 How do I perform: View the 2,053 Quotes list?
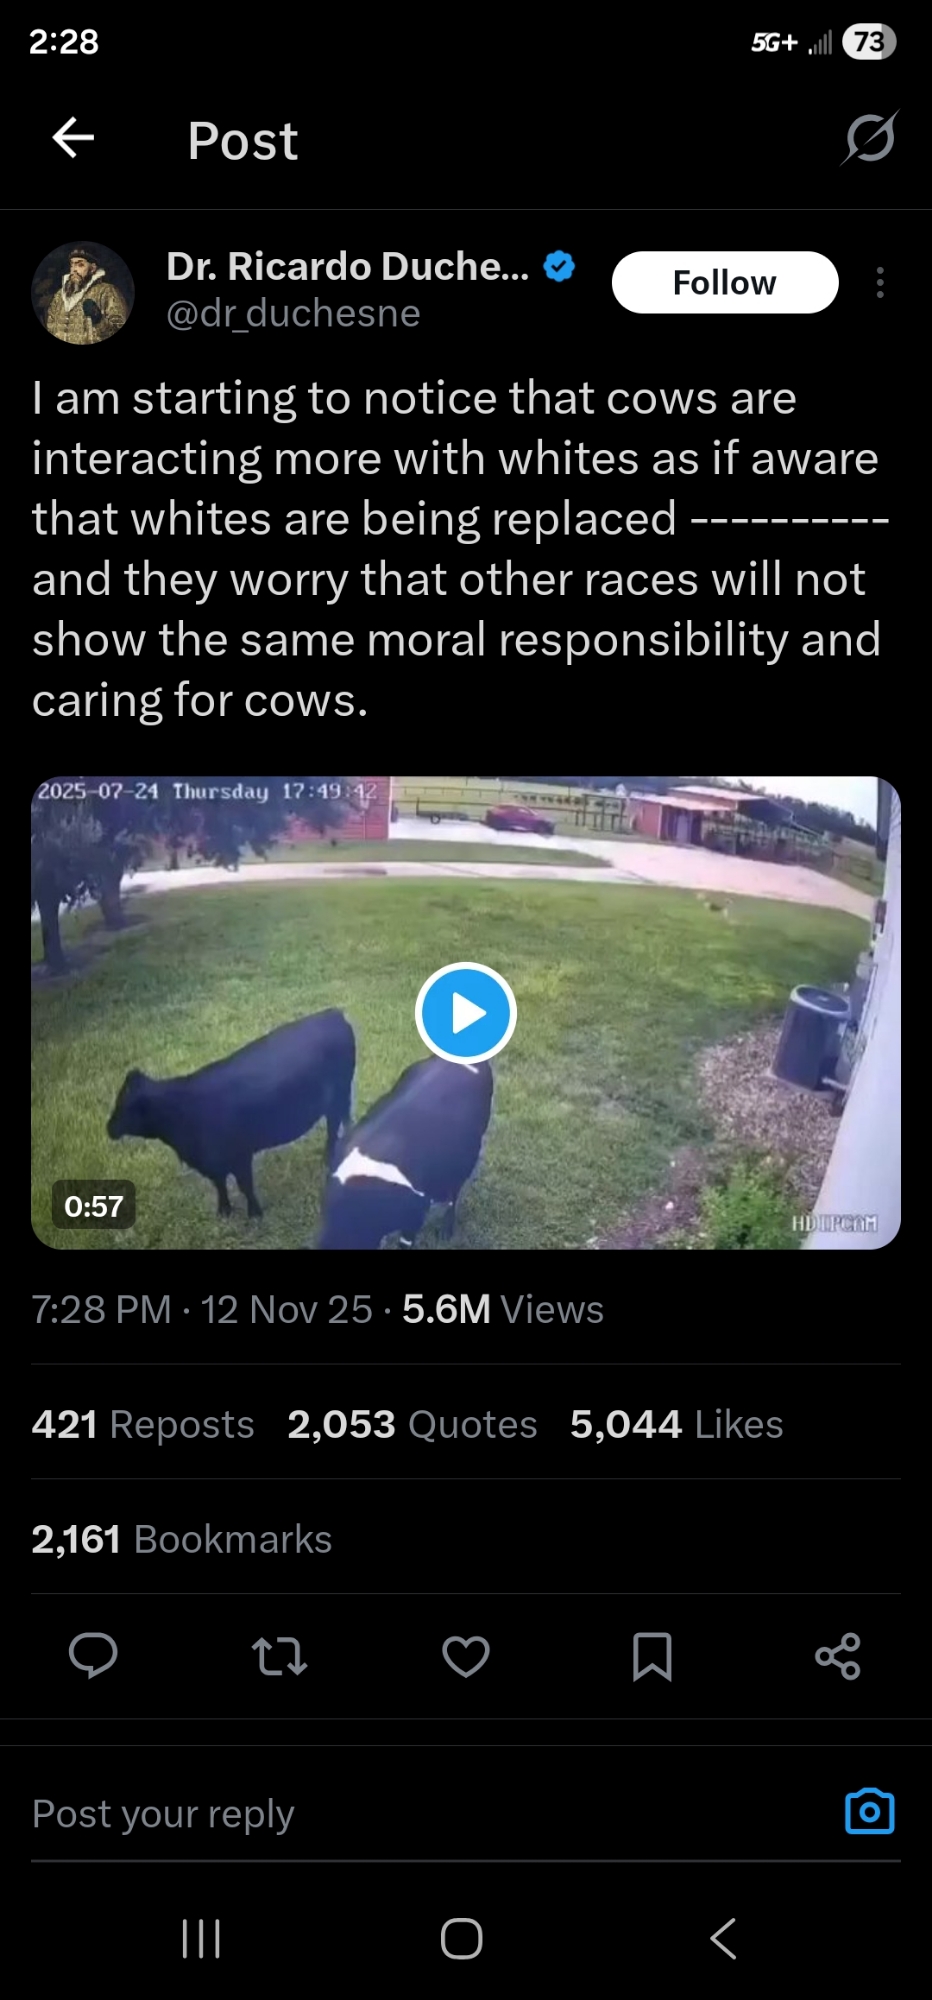pyautogui.click(x=412, y=1424)
